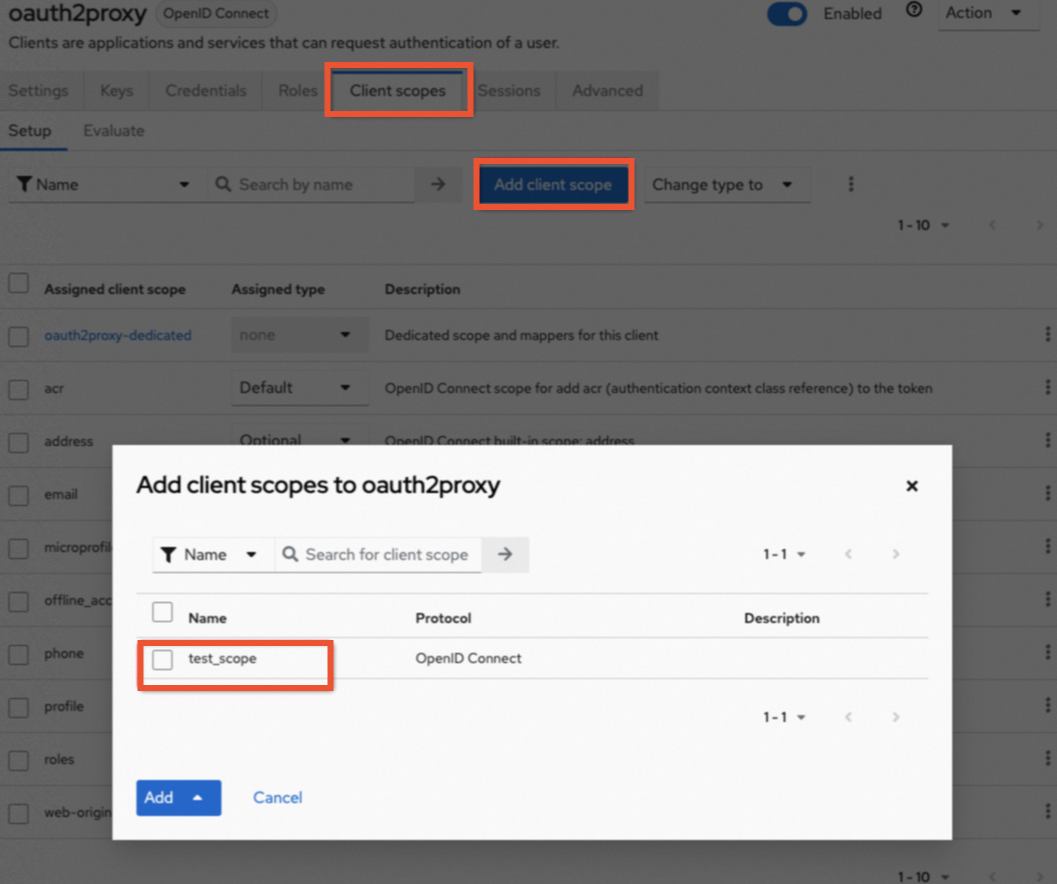Select the Setup sub-tab
Screen dimensions: 1057x884
click(x=30, y=131)
